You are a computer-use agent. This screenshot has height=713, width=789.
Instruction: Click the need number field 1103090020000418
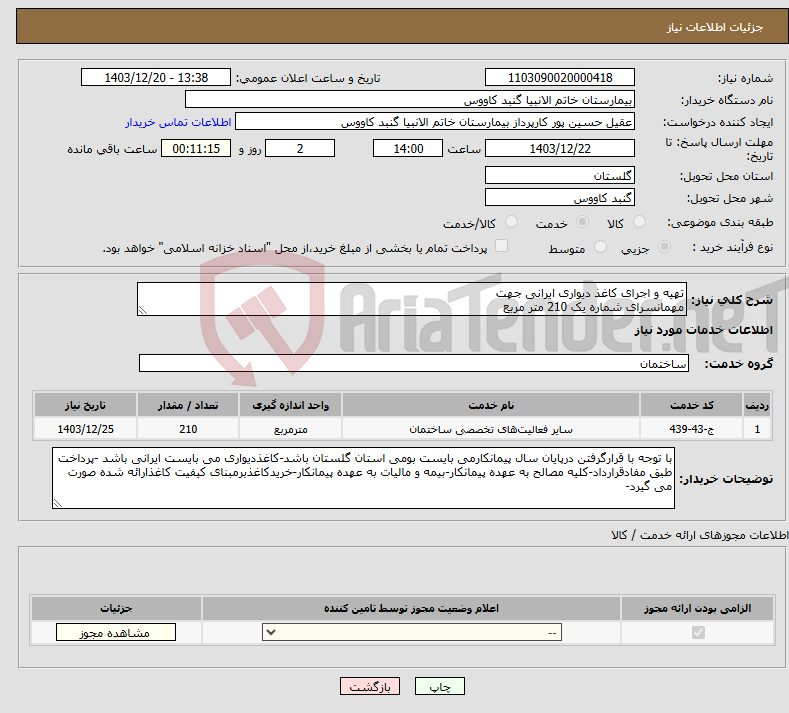tap(560, 77)
